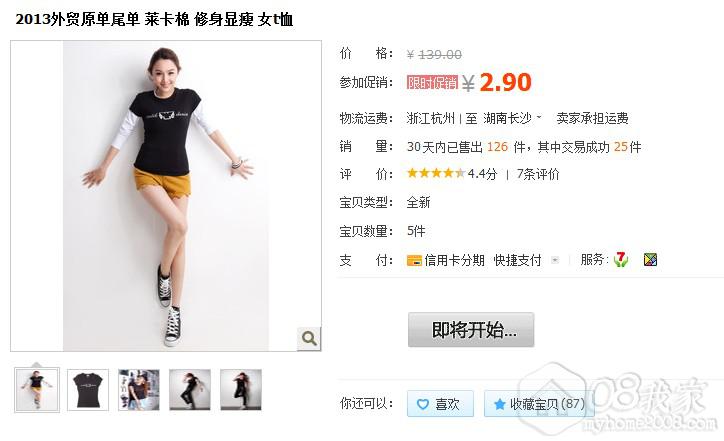
Task: Click the 限时促销 promotion tag
Action: pos(432,83)
